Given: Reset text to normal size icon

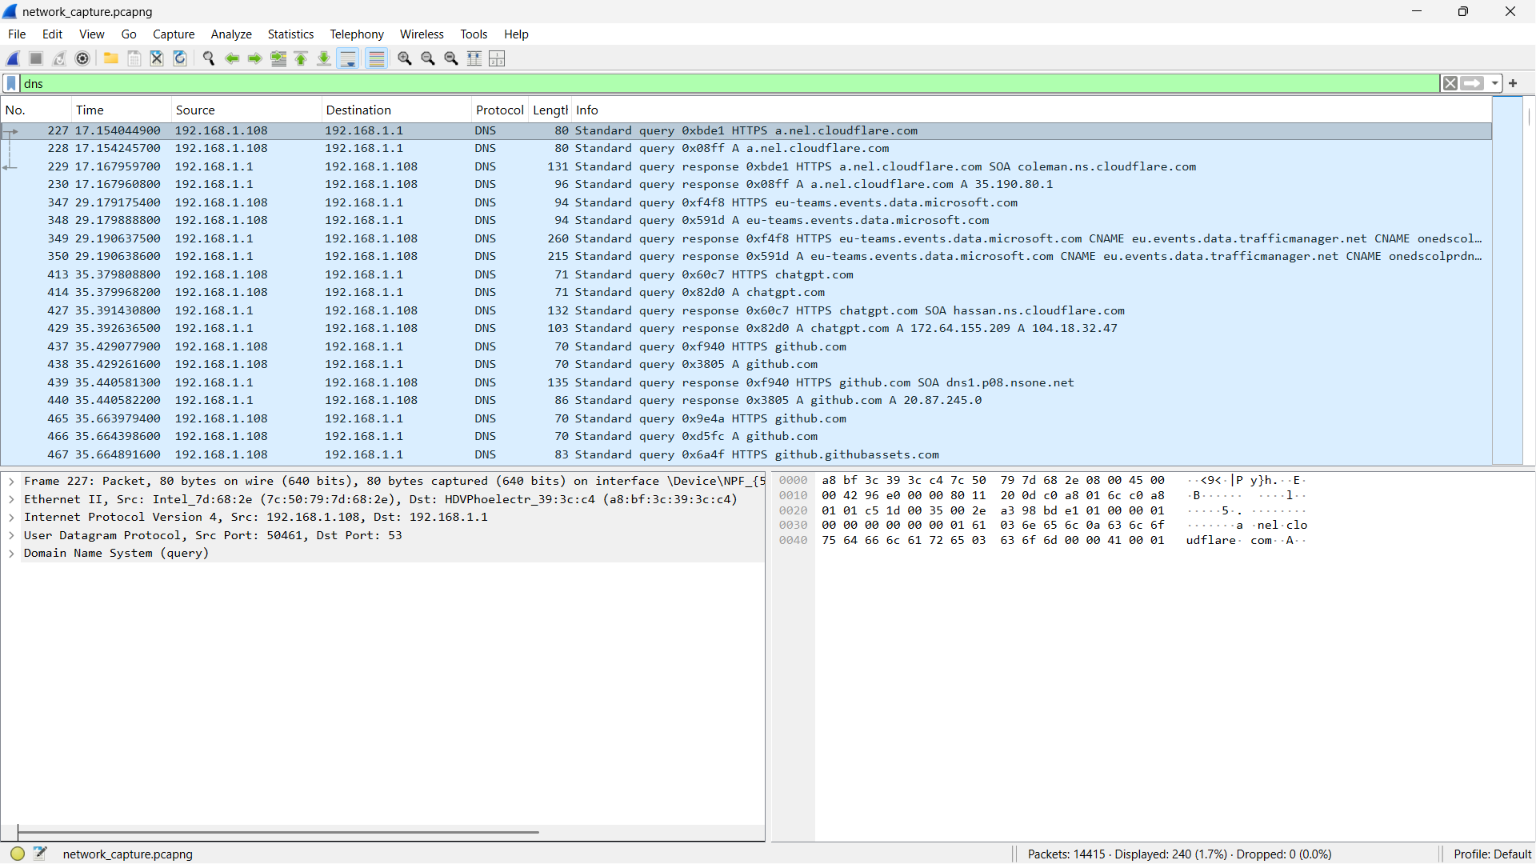Looking at the screenshot, I should (451, 58).
